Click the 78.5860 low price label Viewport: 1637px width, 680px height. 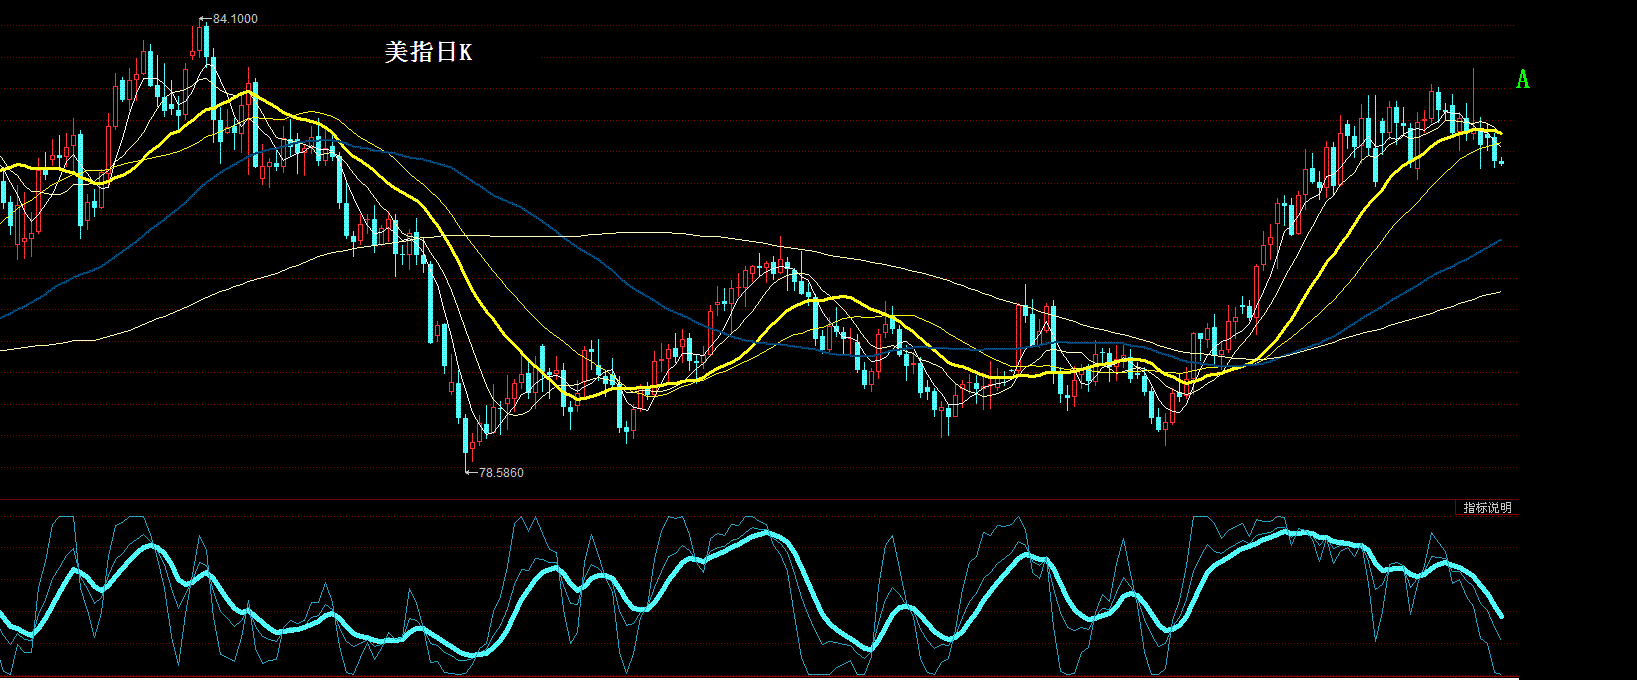coord(501,473)
